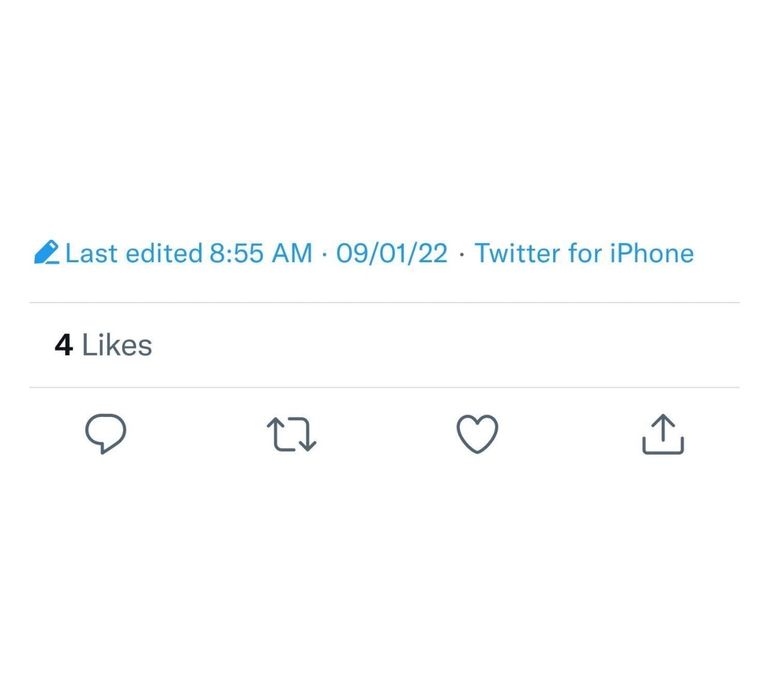Viewport: 768px width, 690px height.
Task: Tap the retweet arrows icon
Action: pyautogui.click(x=292, y=435)
